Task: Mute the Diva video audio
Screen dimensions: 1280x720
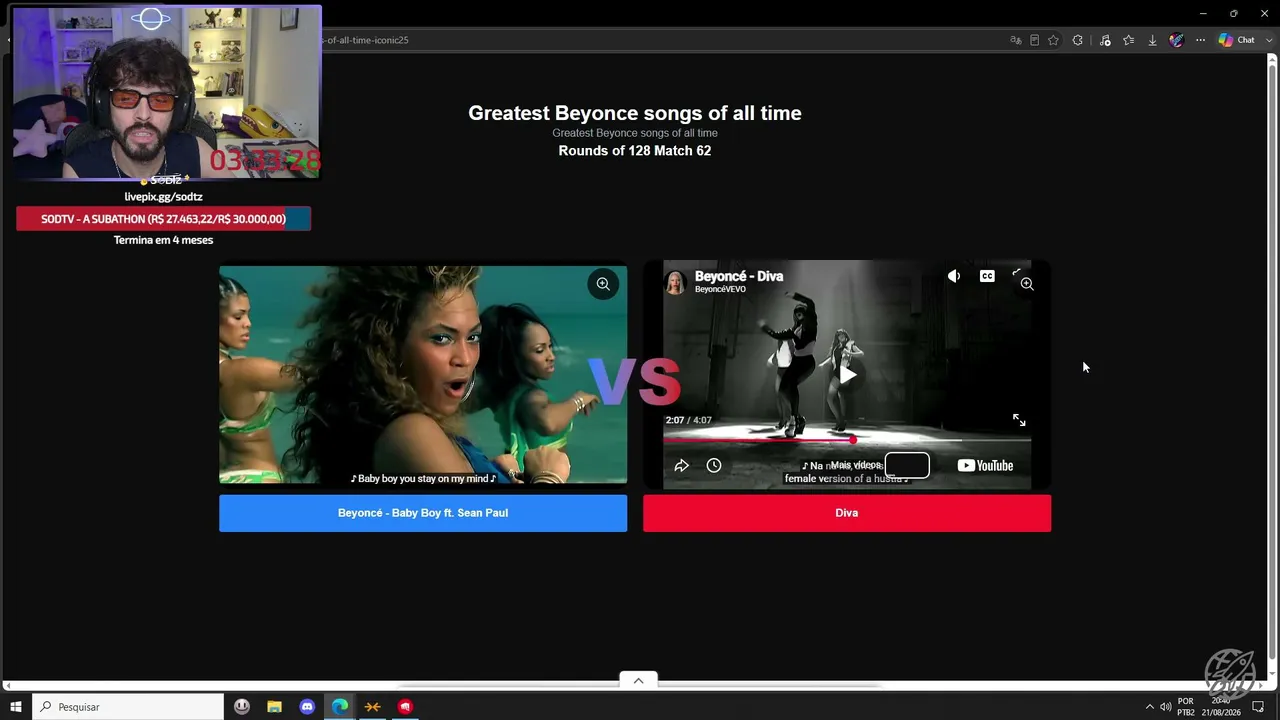Action: pyautogui.click(x=954, y=276)
